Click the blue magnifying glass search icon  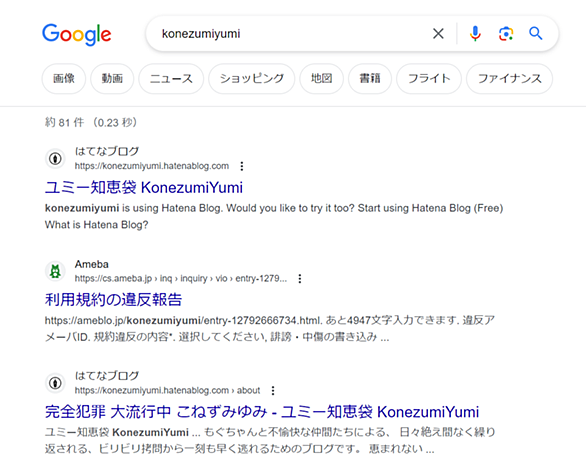(x=536, y=34)
